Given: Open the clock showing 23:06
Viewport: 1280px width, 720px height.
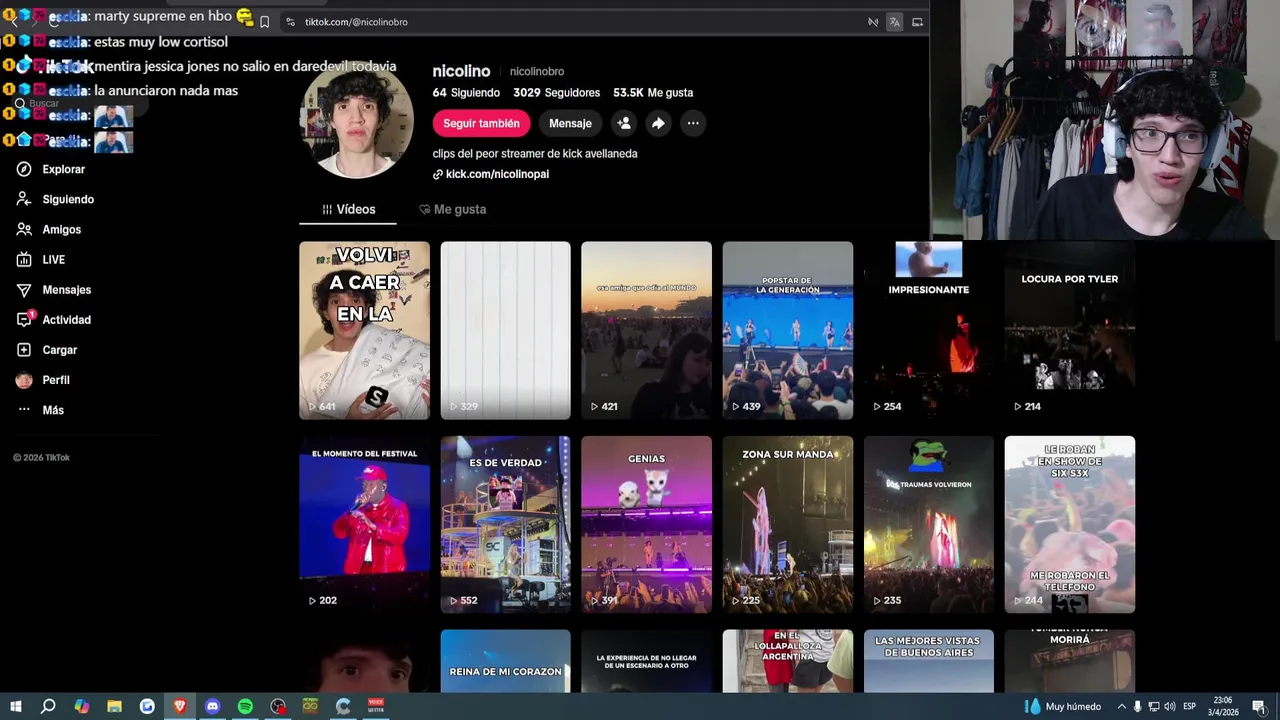Looking at the screenshot, I should [1222, 706].
